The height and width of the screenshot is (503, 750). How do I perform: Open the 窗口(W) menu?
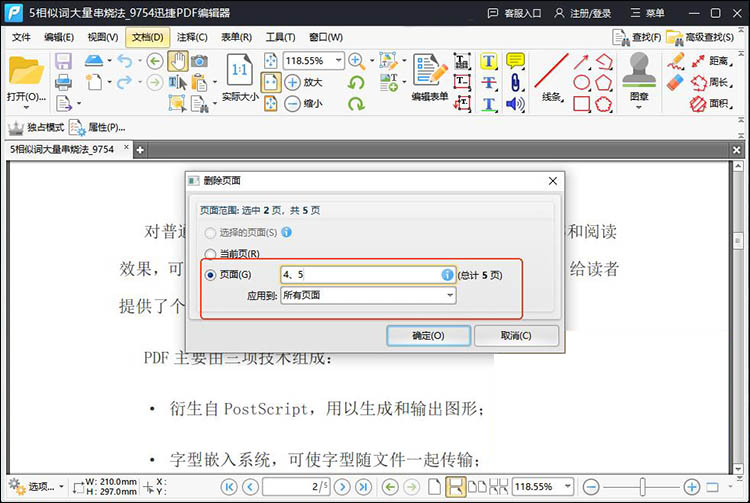coord(326,37)
